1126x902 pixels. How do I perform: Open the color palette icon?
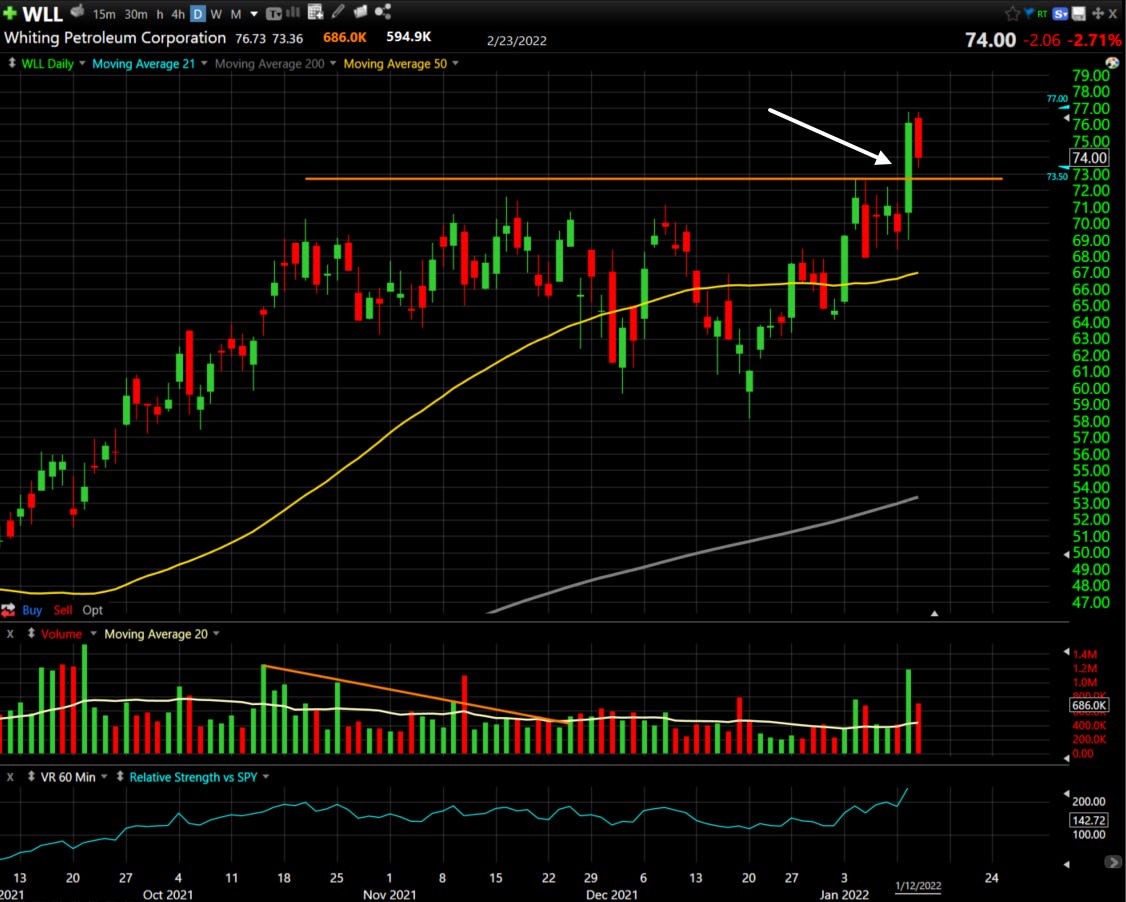[x=1112, y=63]
